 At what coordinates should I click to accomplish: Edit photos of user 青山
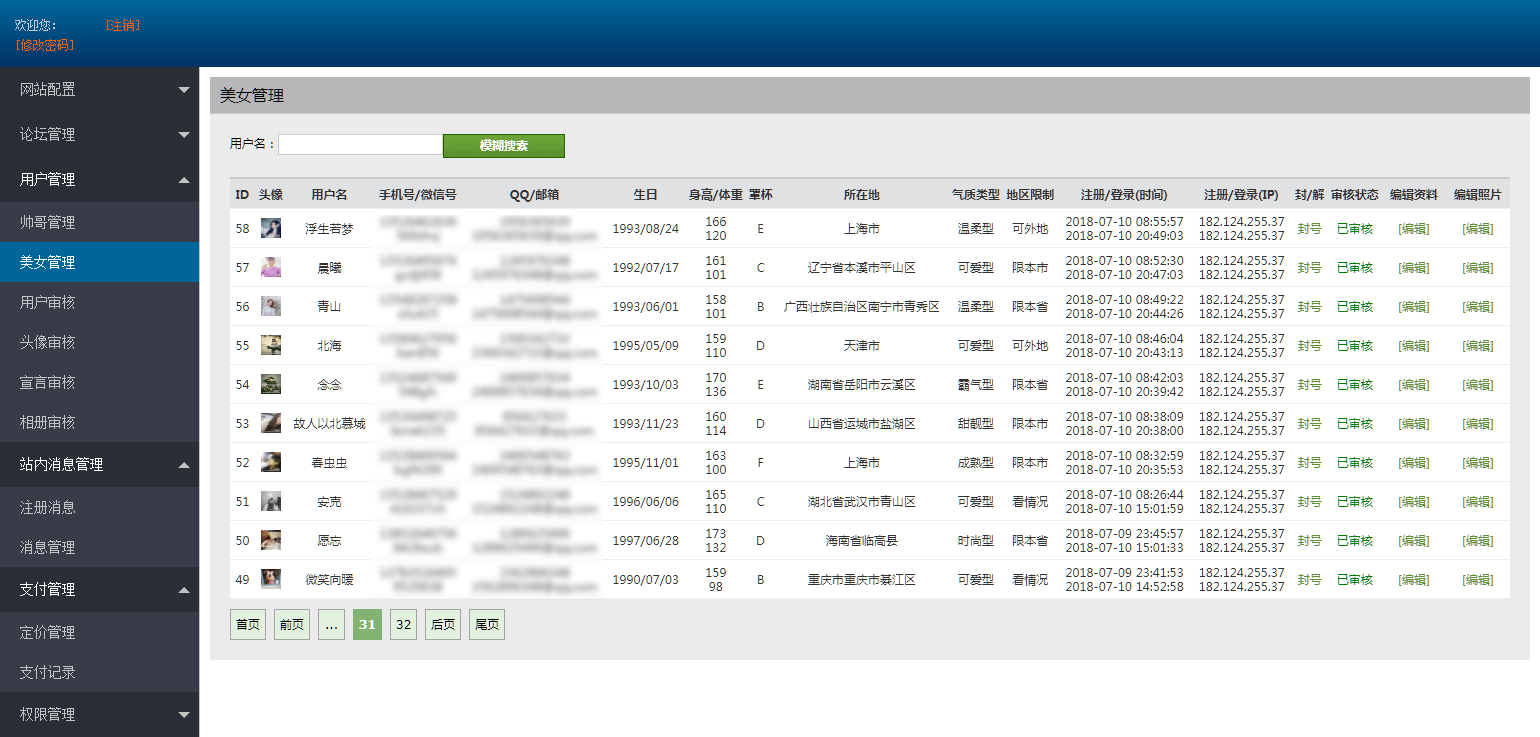point(1478,307)
